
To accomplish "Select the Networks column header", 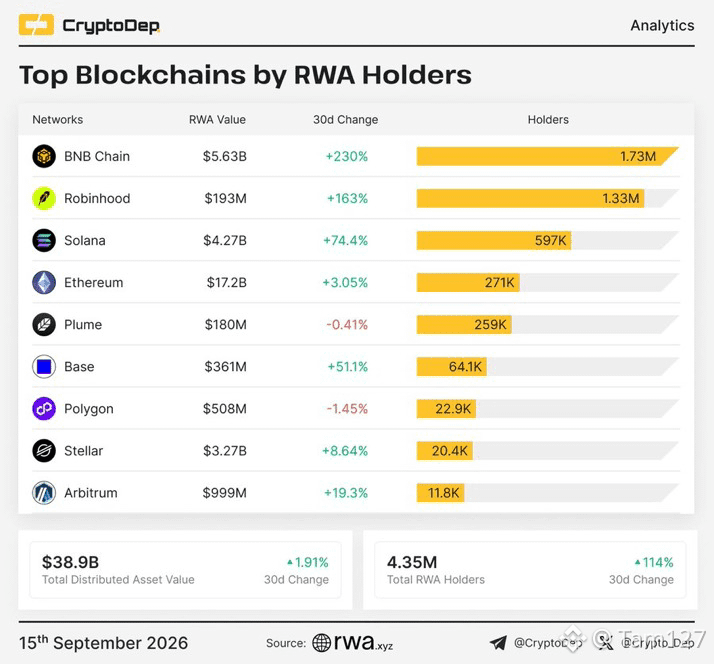I will (58, 120).
